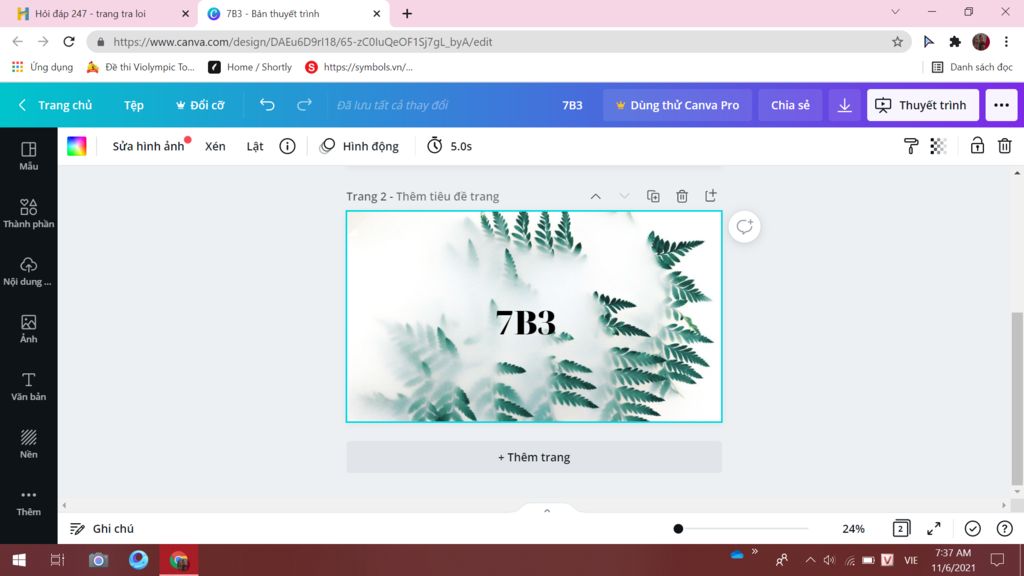Image resolution: width=1024 pixels, height=576 pixels.
Task: Open the grid view page counter
Action: 901,528
